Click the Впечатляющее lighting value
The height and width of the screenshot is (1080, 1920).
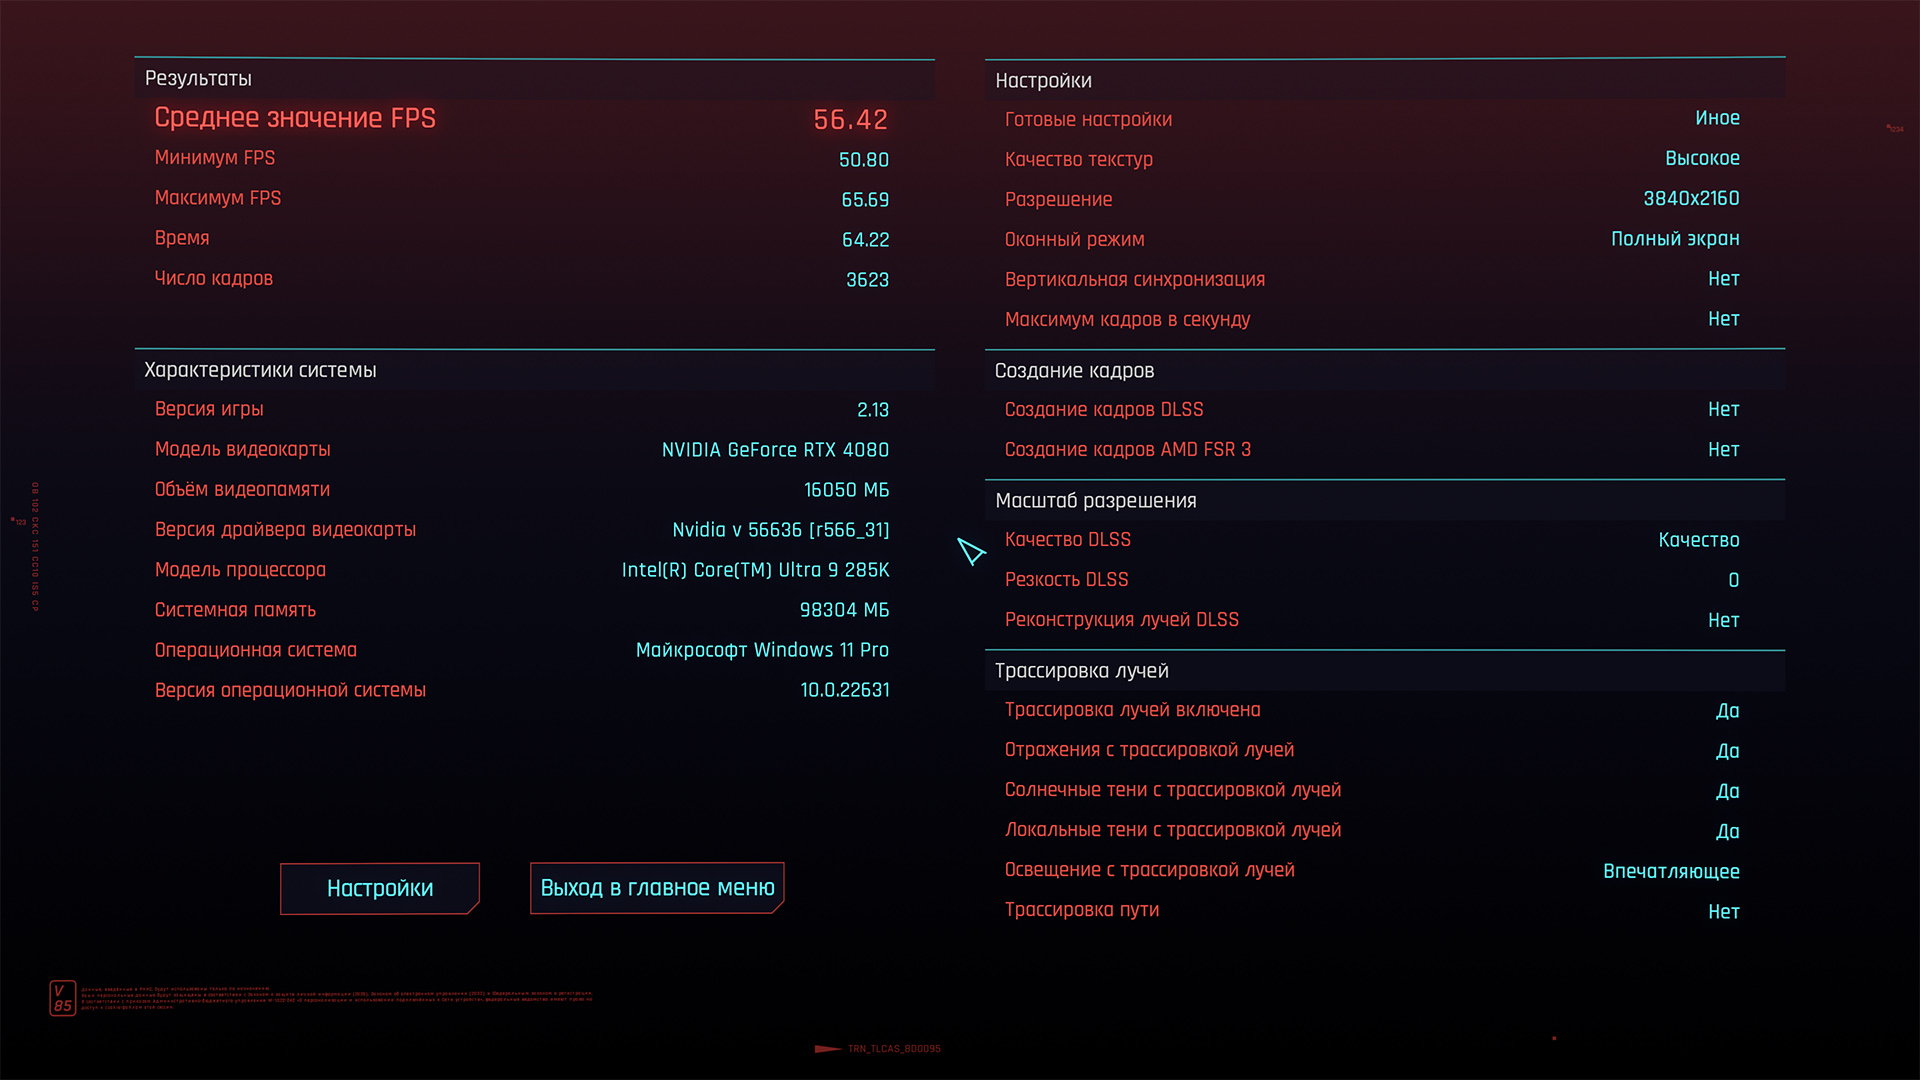[1670, 871]
